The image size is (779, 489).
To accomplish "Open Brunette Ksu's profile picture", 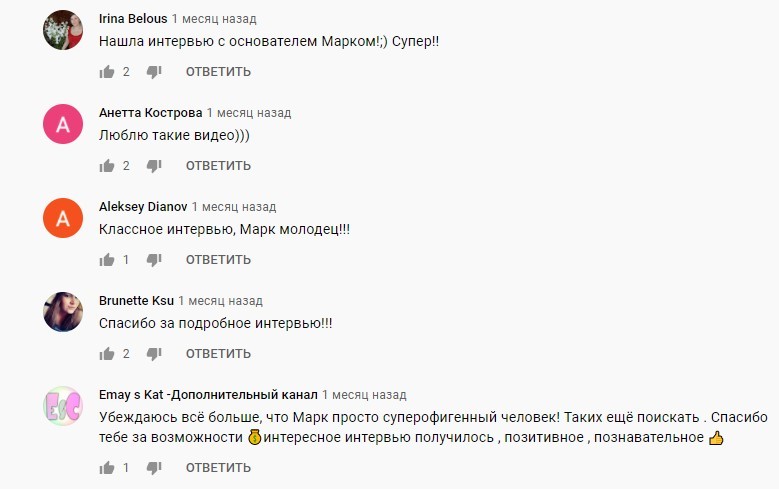I will pyautogui.click(x=63, y=312).
